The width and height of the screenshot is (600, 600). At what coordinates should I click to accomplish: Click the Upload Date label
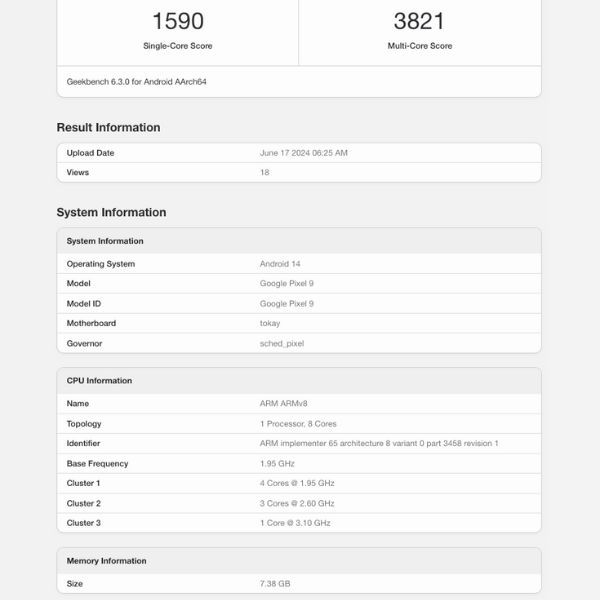(x=90, y=153)
